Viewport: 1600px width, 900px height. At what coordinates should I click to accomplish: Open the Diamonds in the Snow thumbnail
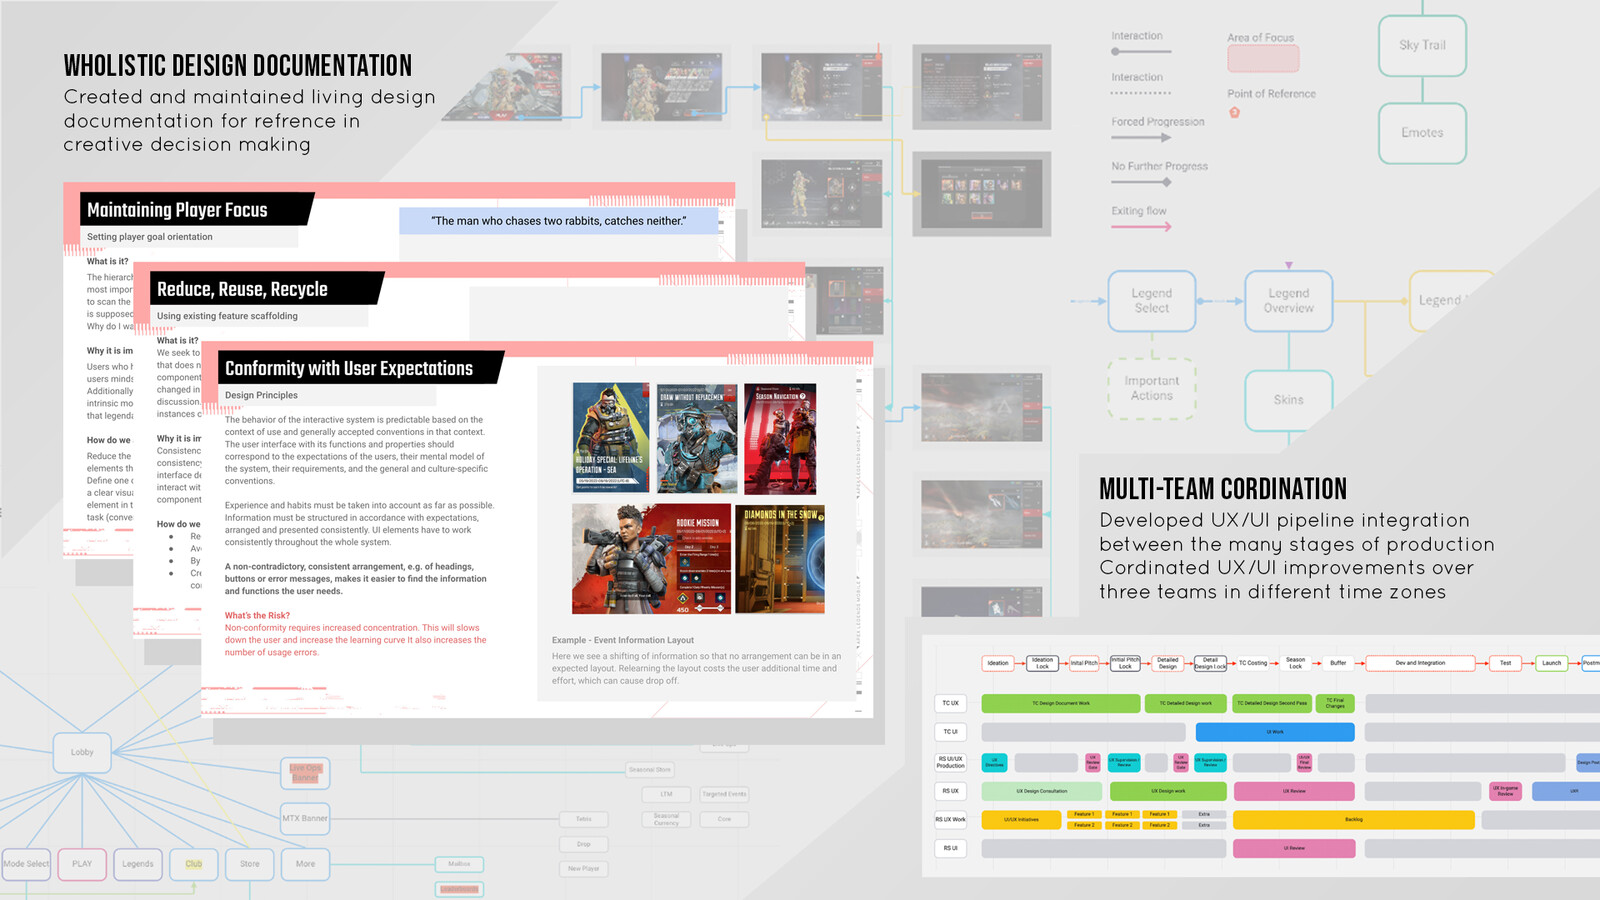point(780,559)
